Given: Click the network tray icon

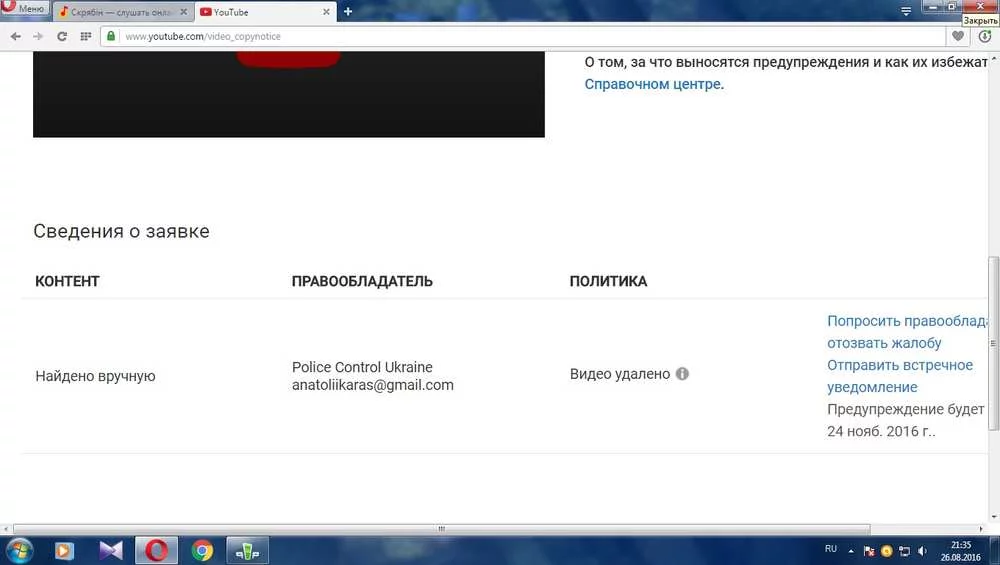Looking at the screenshot, I should [904, 550].
